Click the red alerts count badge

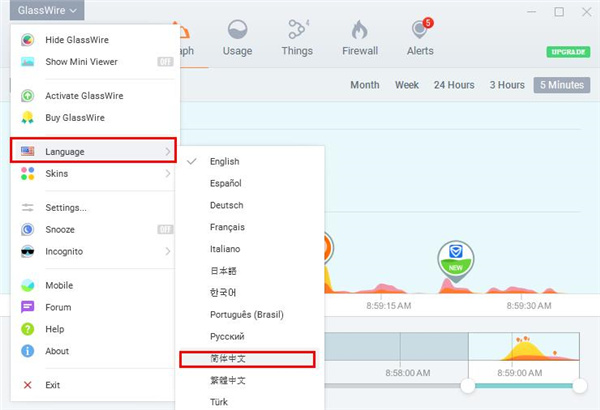[x=428, y=23]
